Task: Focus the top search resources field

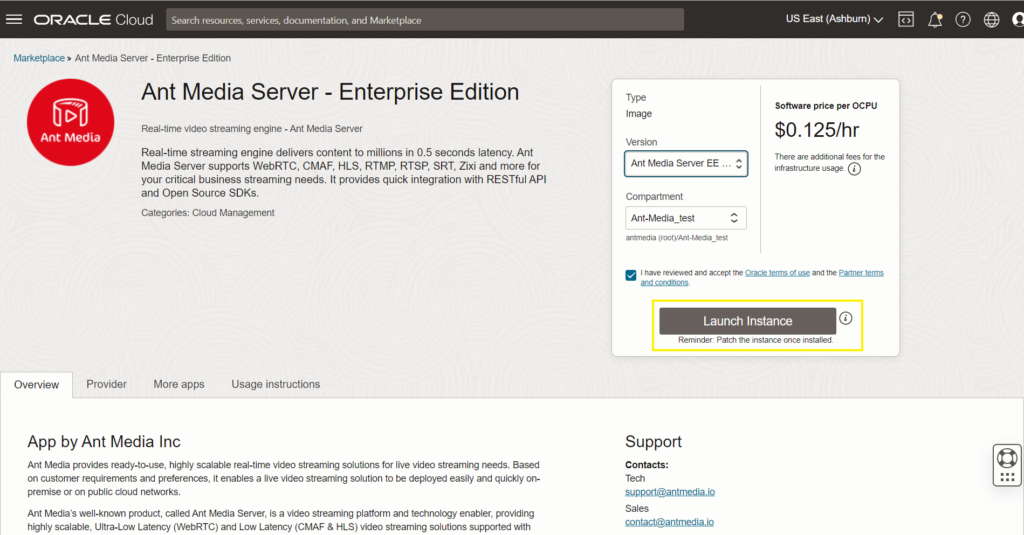Action: [x=425, y=20]
